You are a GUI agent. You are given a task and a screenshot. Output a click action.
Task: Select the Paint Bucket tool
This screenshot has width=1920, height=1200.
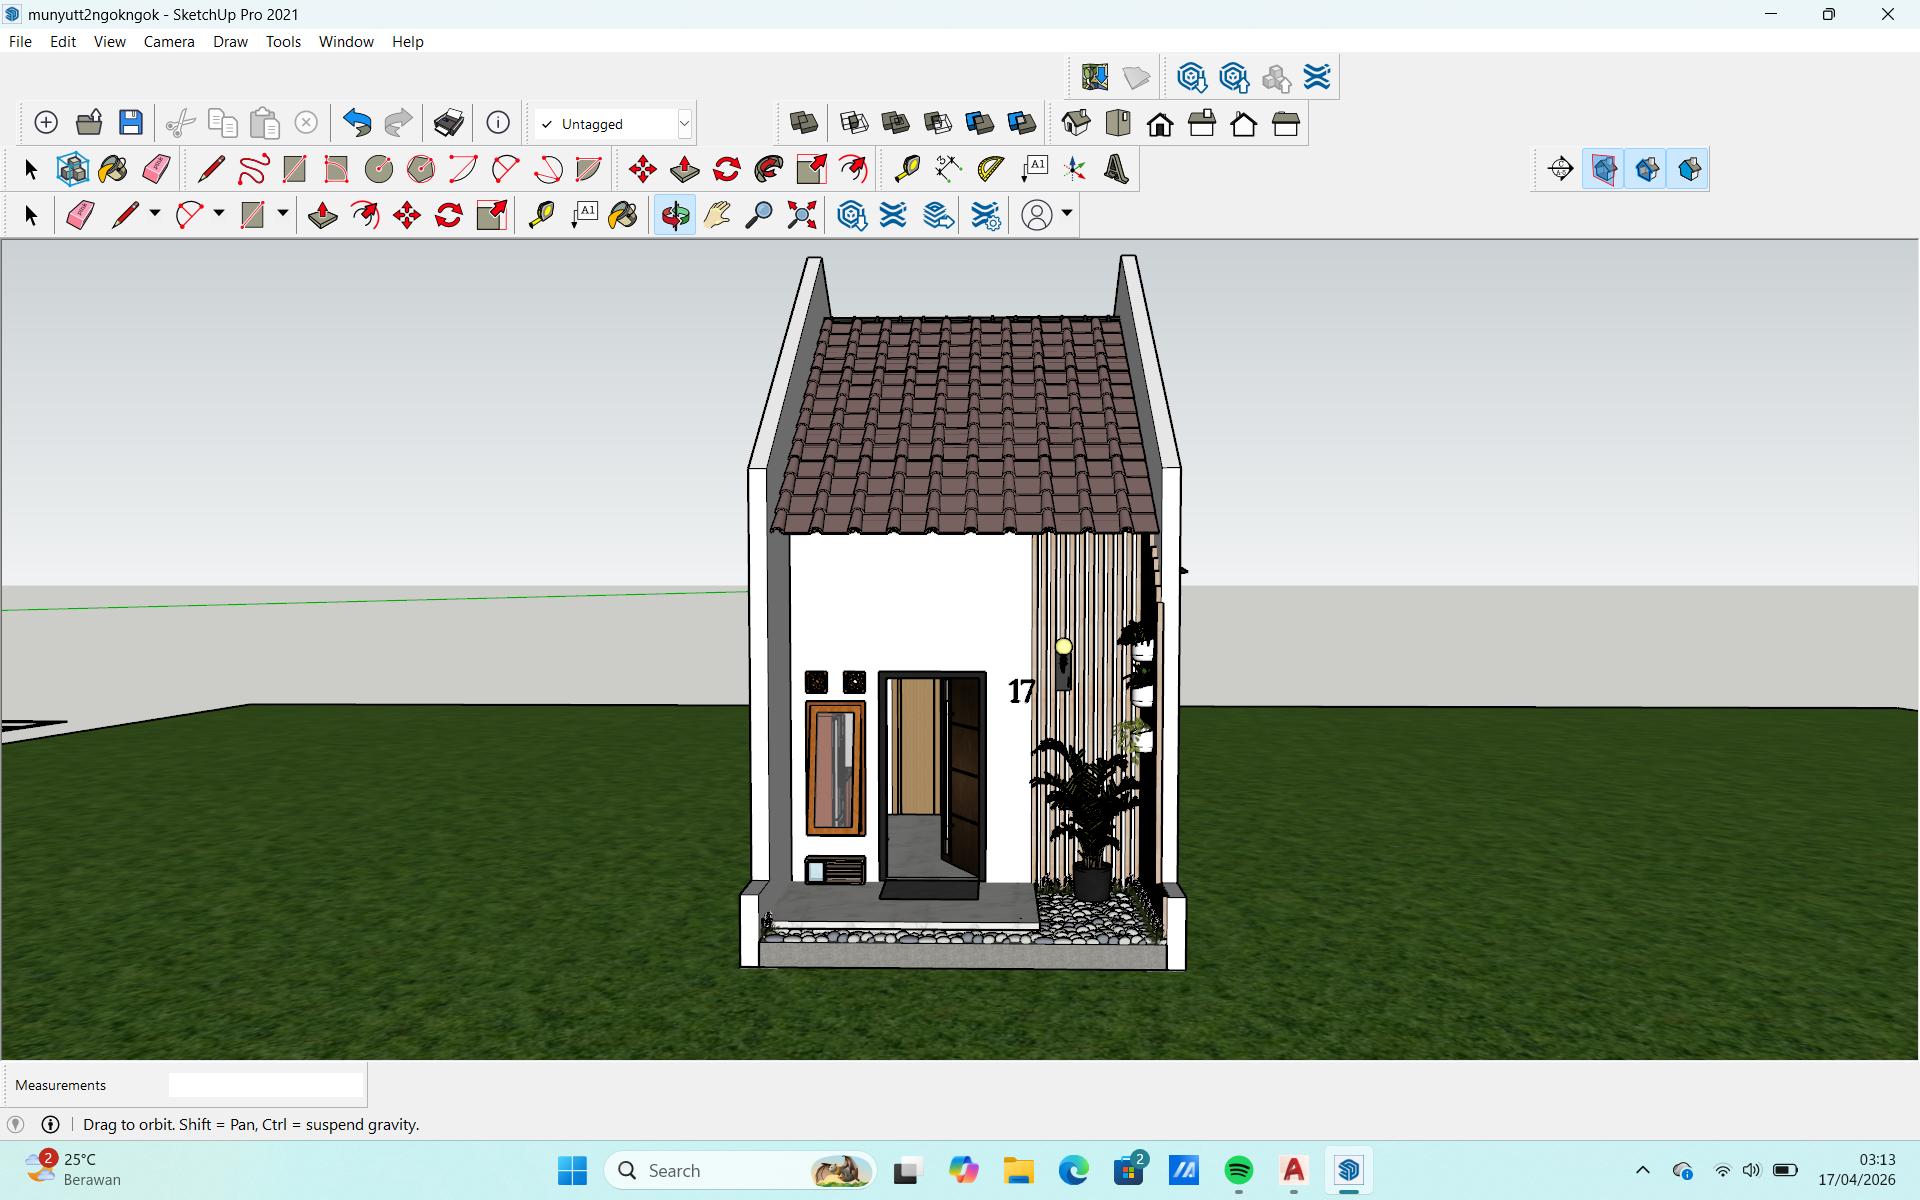(113, 169)
